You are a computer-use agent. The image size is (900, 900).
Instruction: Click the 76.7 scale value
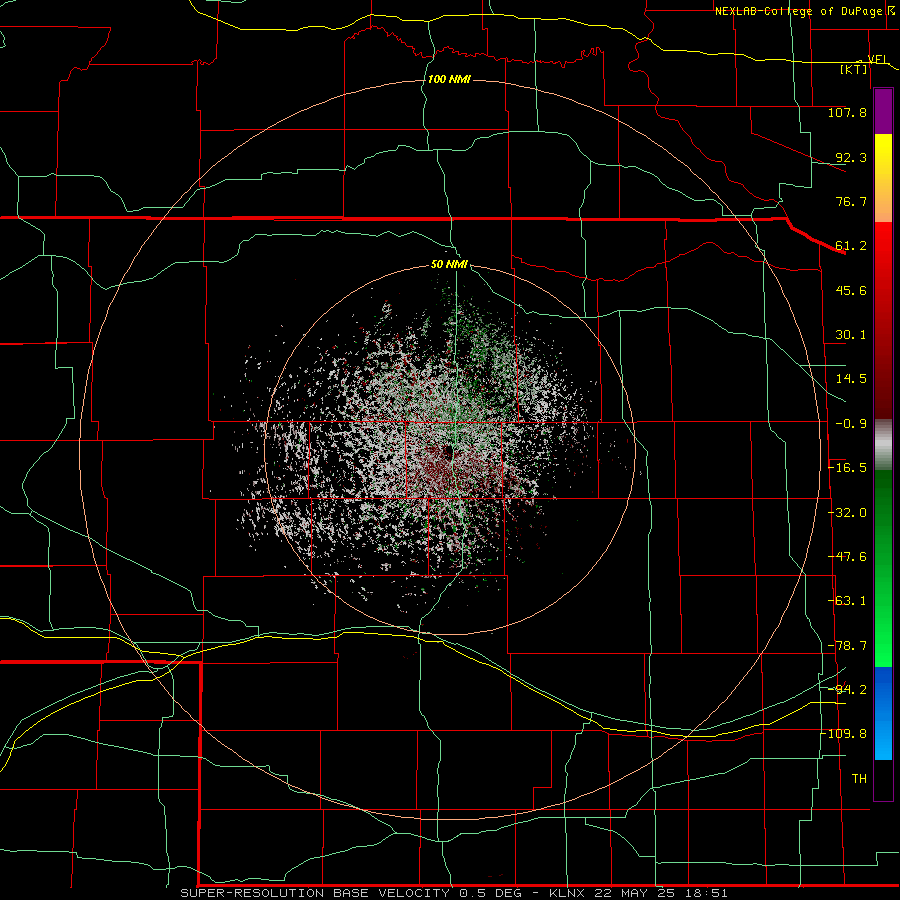[x=851, y=201]
